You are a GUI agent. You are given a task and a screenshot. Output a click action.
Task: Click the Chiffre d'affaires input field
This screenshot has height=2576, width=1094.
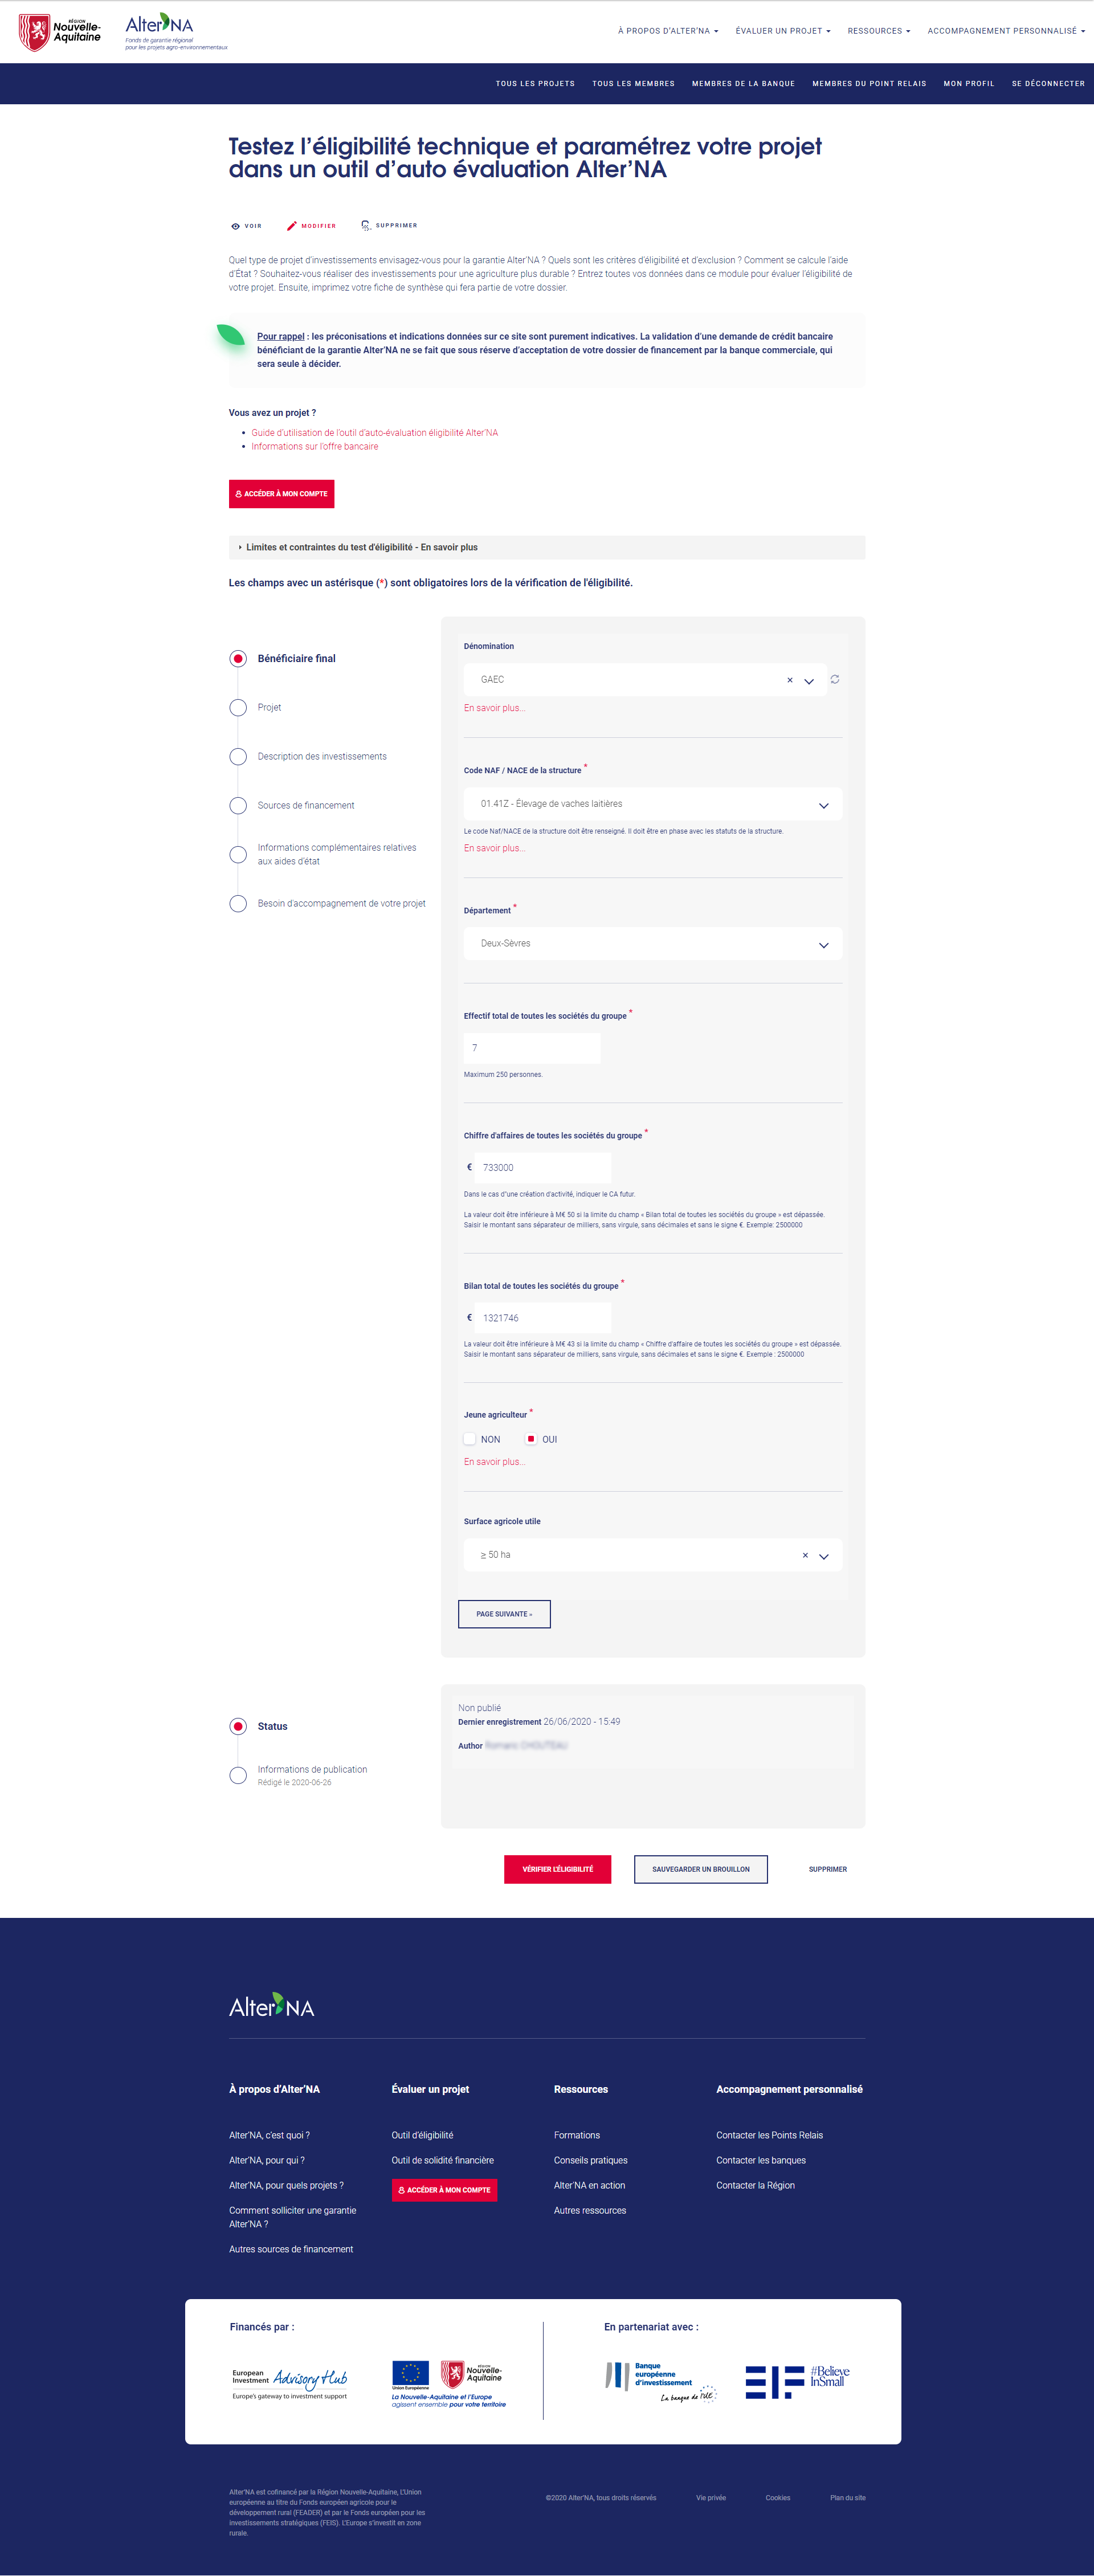[x=542, y=1167]
